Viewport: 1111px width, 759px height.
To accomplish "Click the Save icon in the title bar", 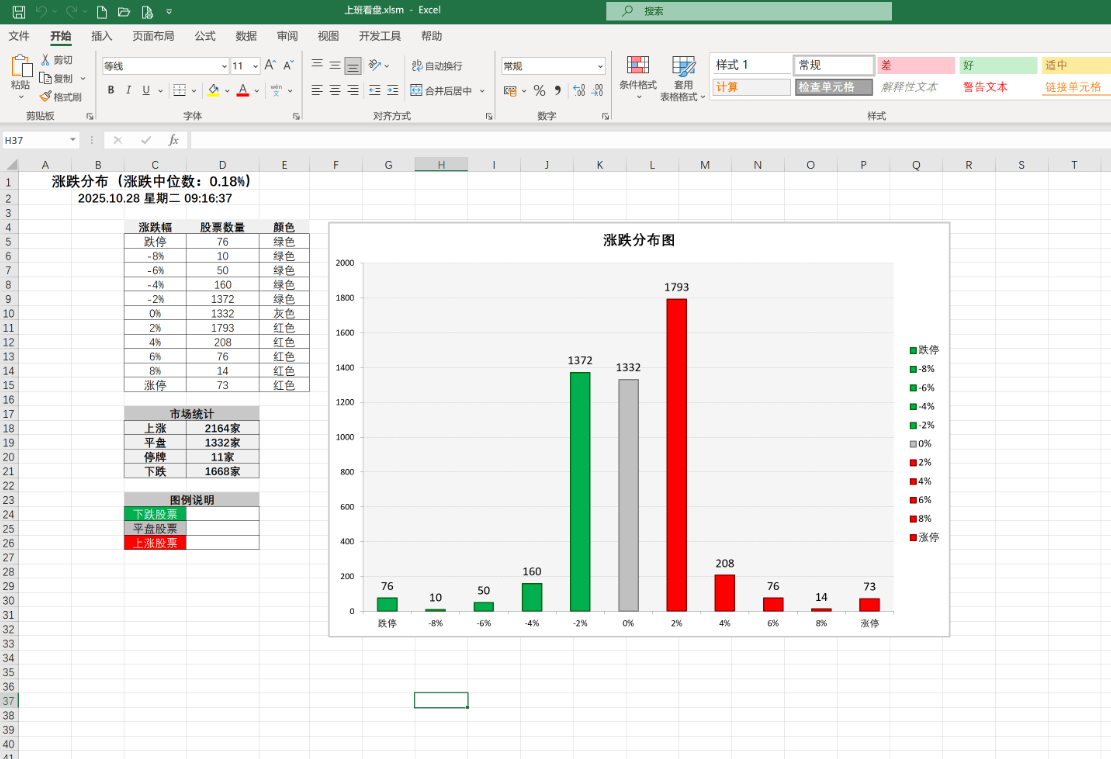I will coord(19,11).
